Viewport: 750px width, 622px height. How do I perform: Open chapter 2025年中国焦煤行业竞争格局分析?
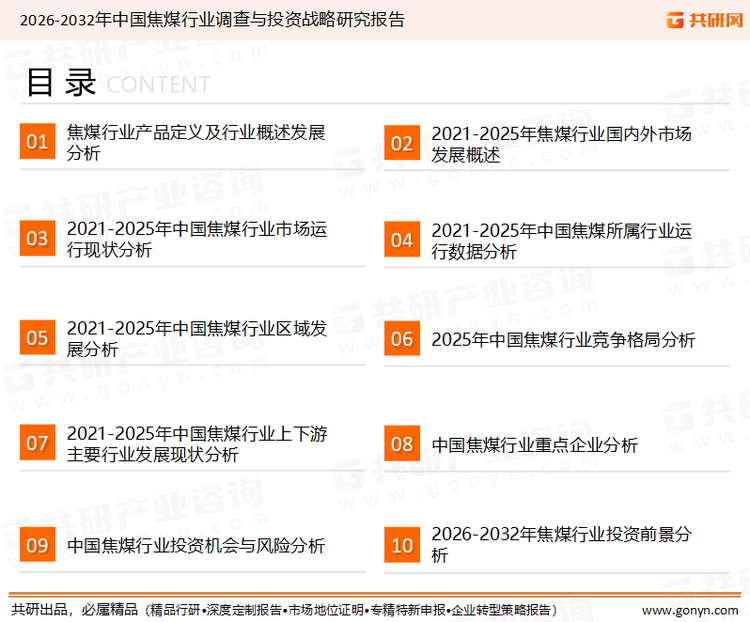(563, 340)
